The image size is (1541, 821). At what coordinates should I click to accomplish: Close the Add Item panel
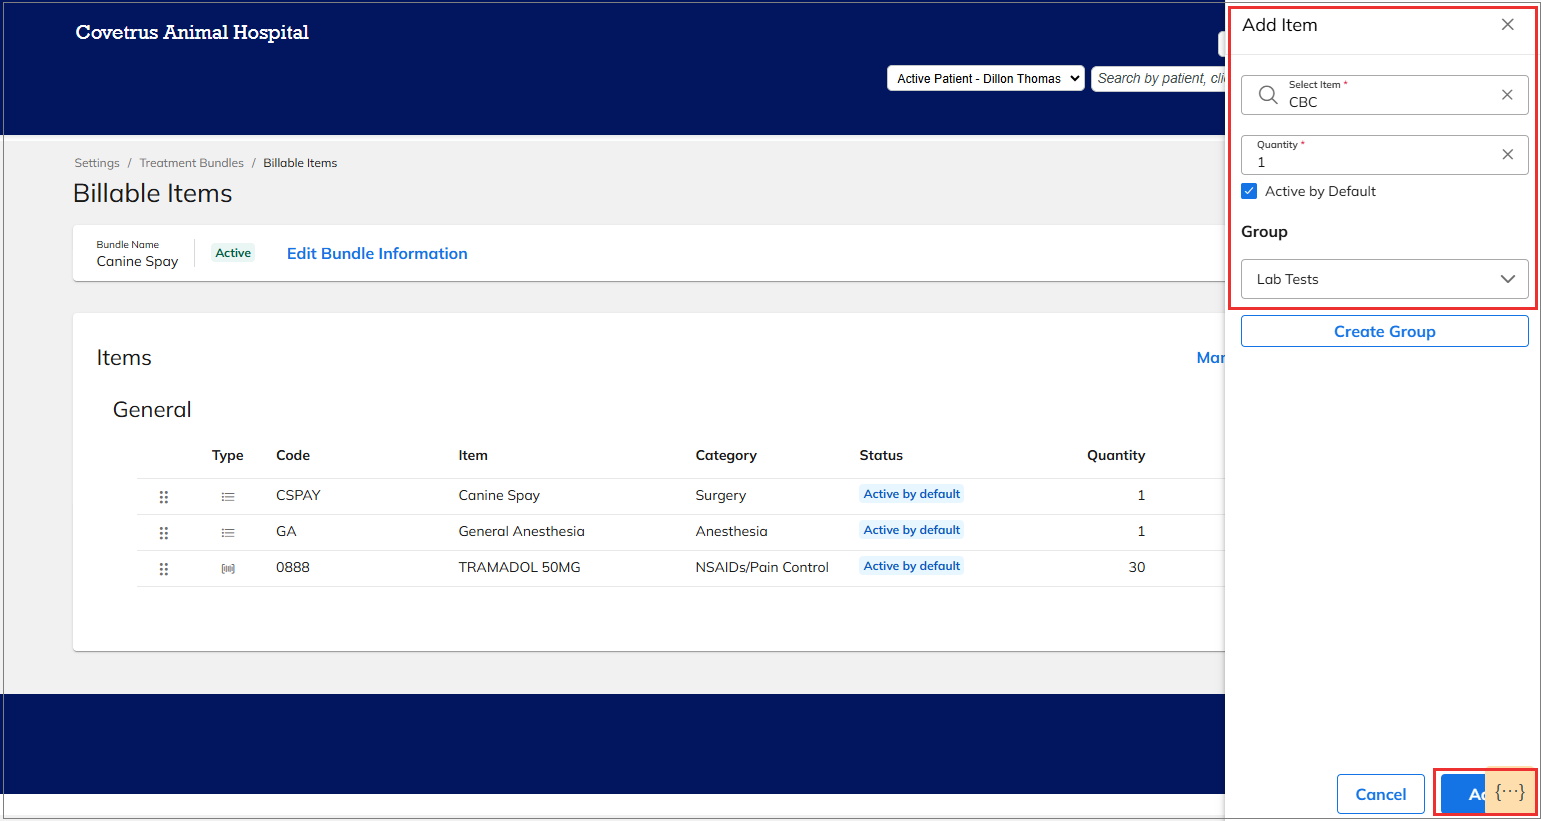click(1507, 24)
